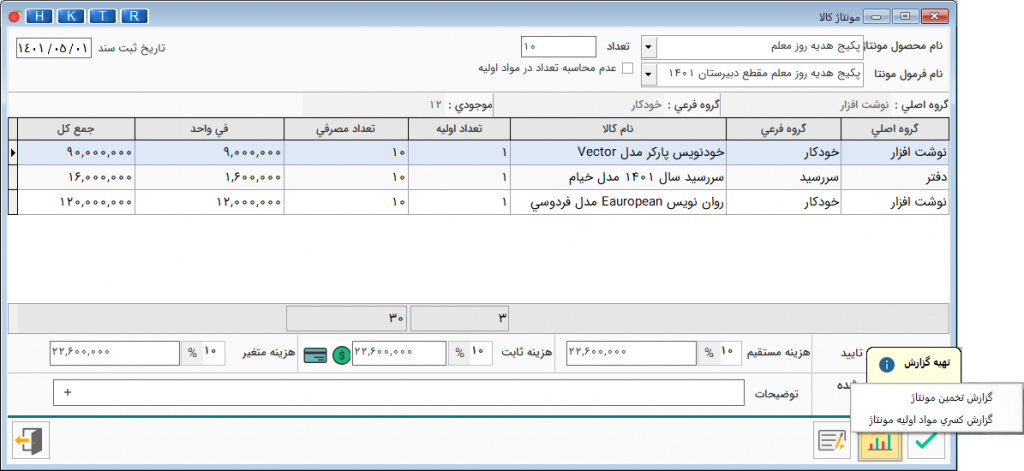The height and width of the screenshot is (471, 1024).
Task: Click the تعداد اوليه column header
Action: point(460,129)
